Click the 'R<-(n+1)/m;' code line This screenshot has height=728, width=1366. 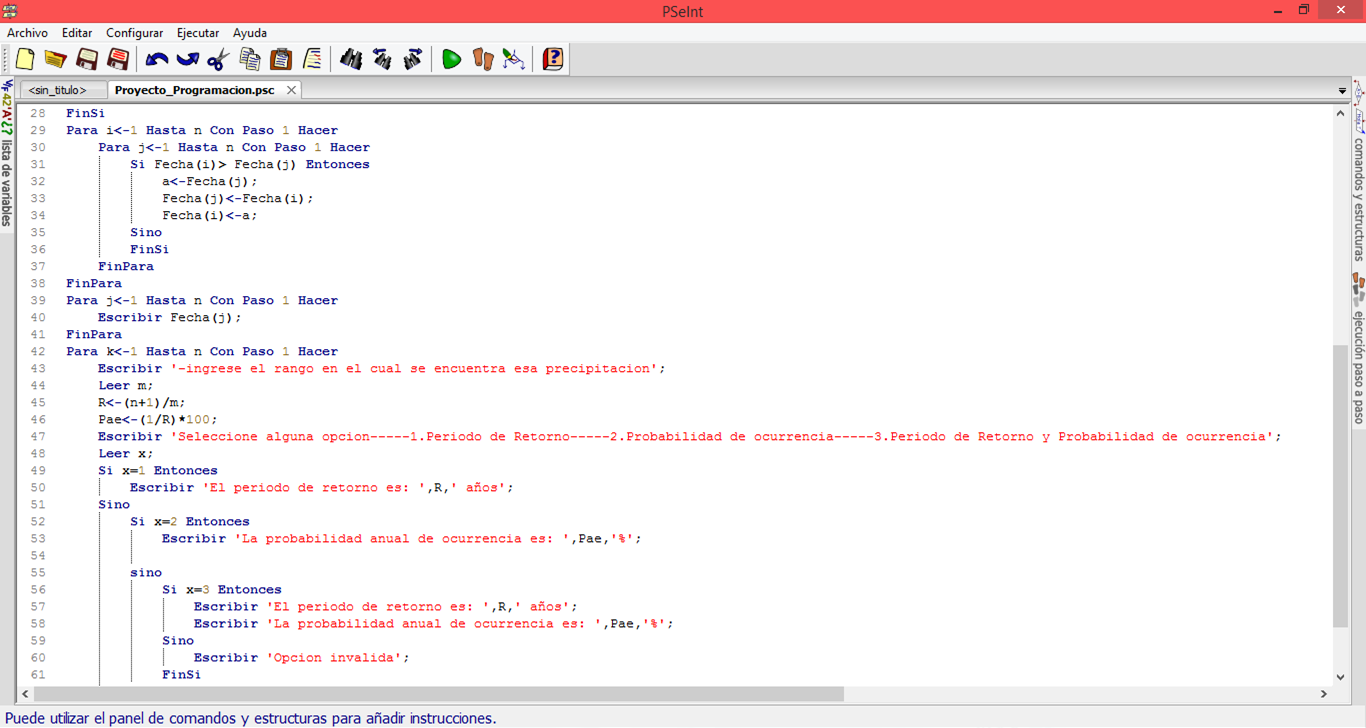[x=141, y=402]
